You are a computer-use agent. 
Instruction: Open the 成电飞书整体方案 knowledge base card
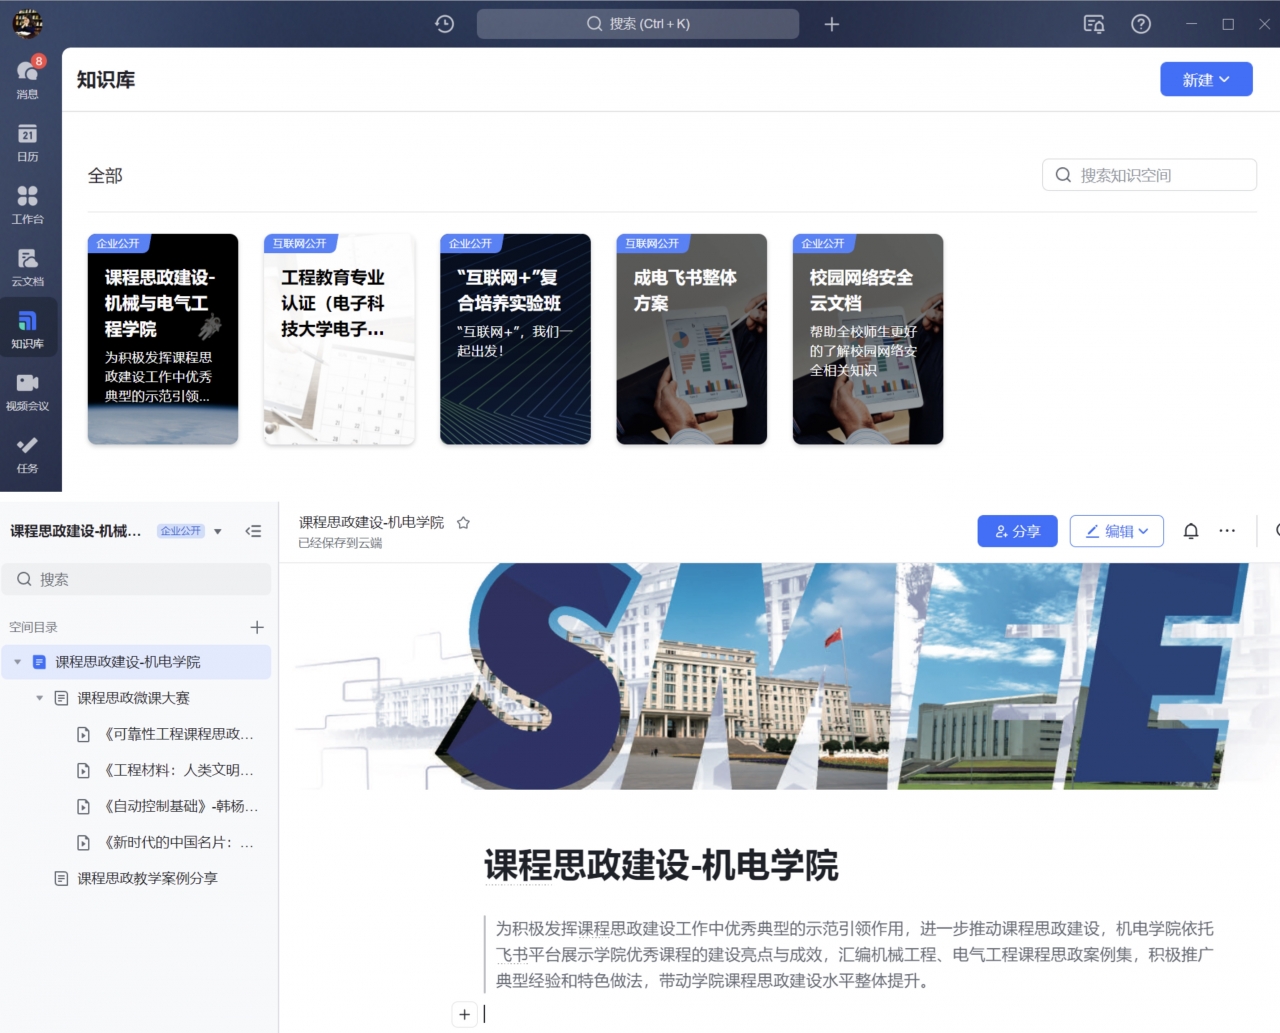(691, 339)
